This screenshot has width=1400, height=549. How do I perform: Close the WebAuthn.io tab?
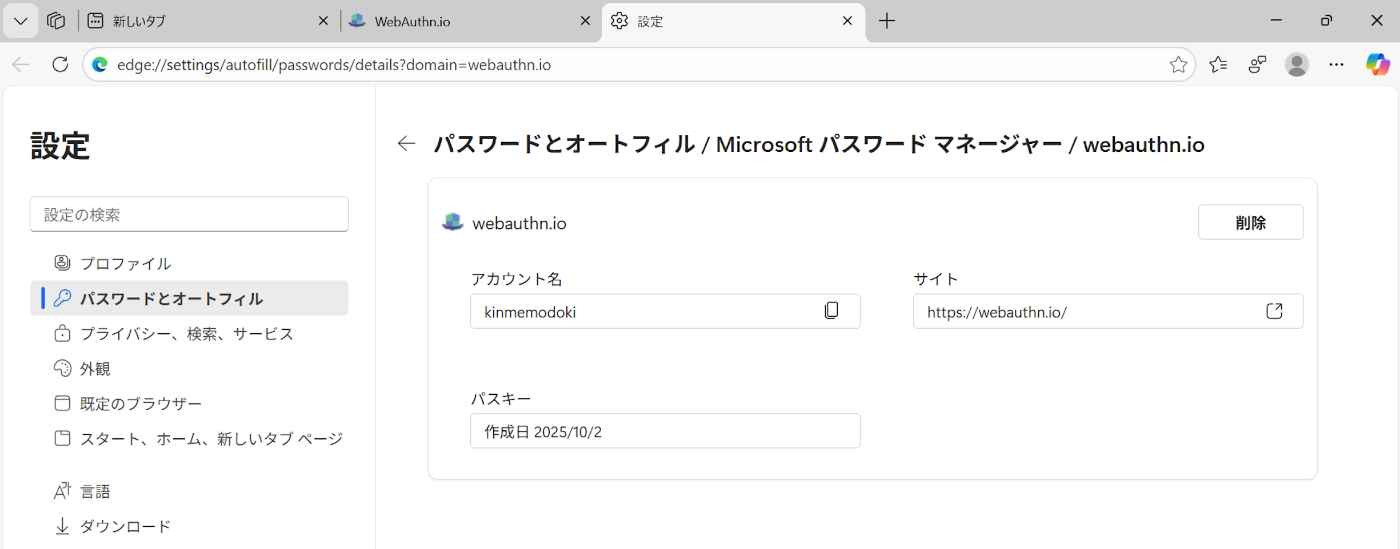click(585, 21)
